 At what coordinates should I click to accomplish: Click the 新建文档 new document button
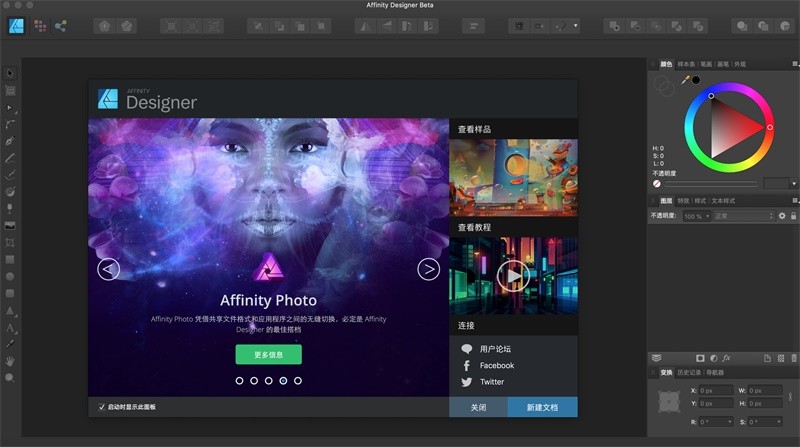542,407
